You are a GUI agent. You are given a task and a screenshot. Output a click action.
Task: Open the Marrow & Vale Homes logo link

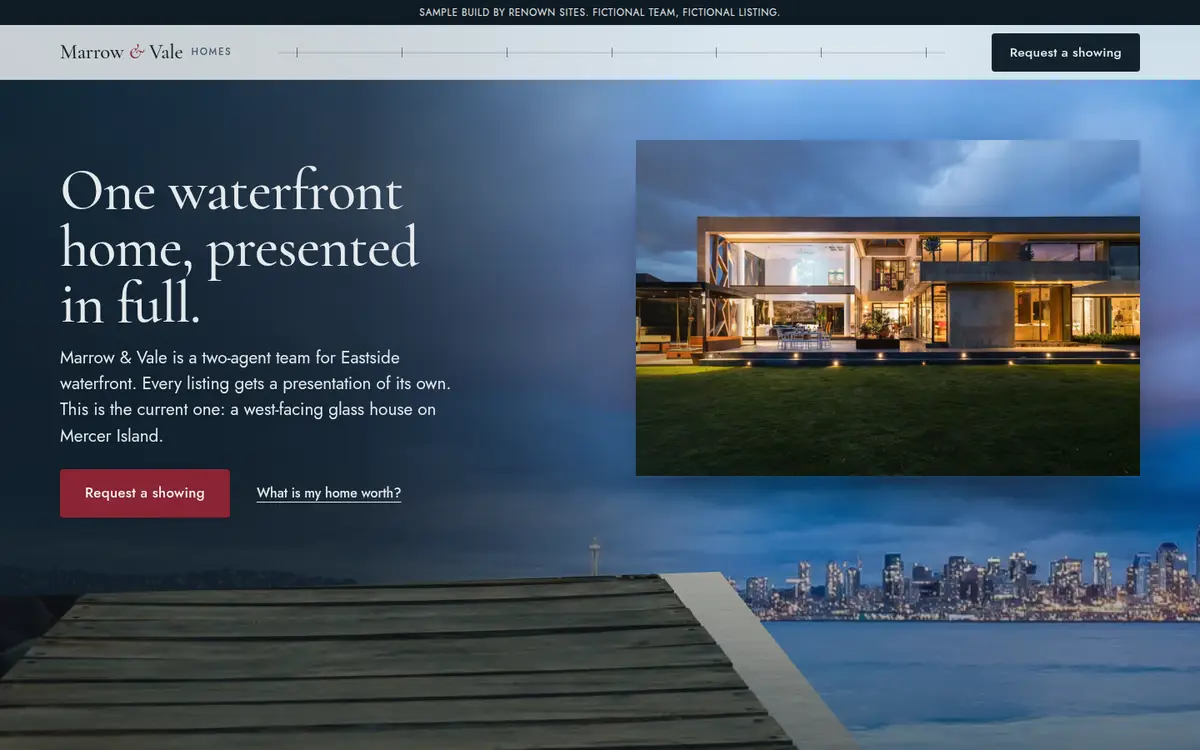click(146, 52)
